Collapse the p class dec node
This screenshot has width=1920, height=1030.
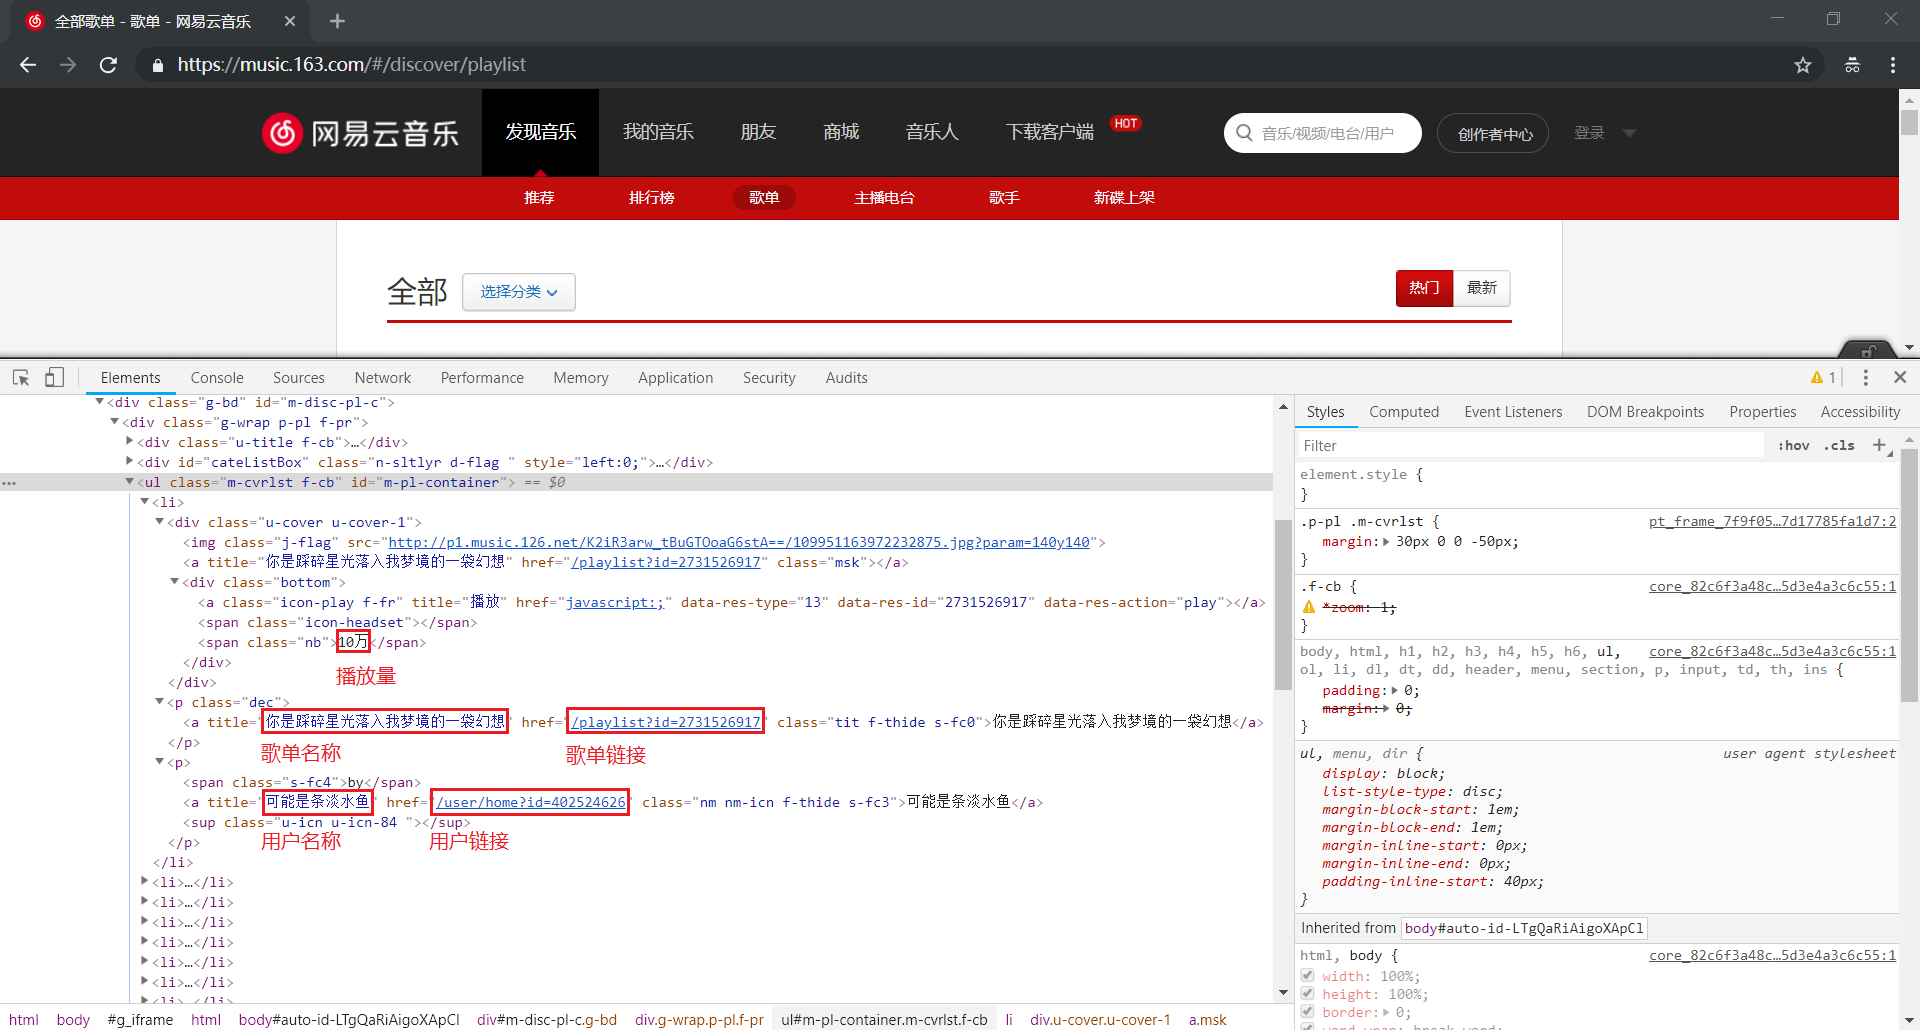pos(159,701)
